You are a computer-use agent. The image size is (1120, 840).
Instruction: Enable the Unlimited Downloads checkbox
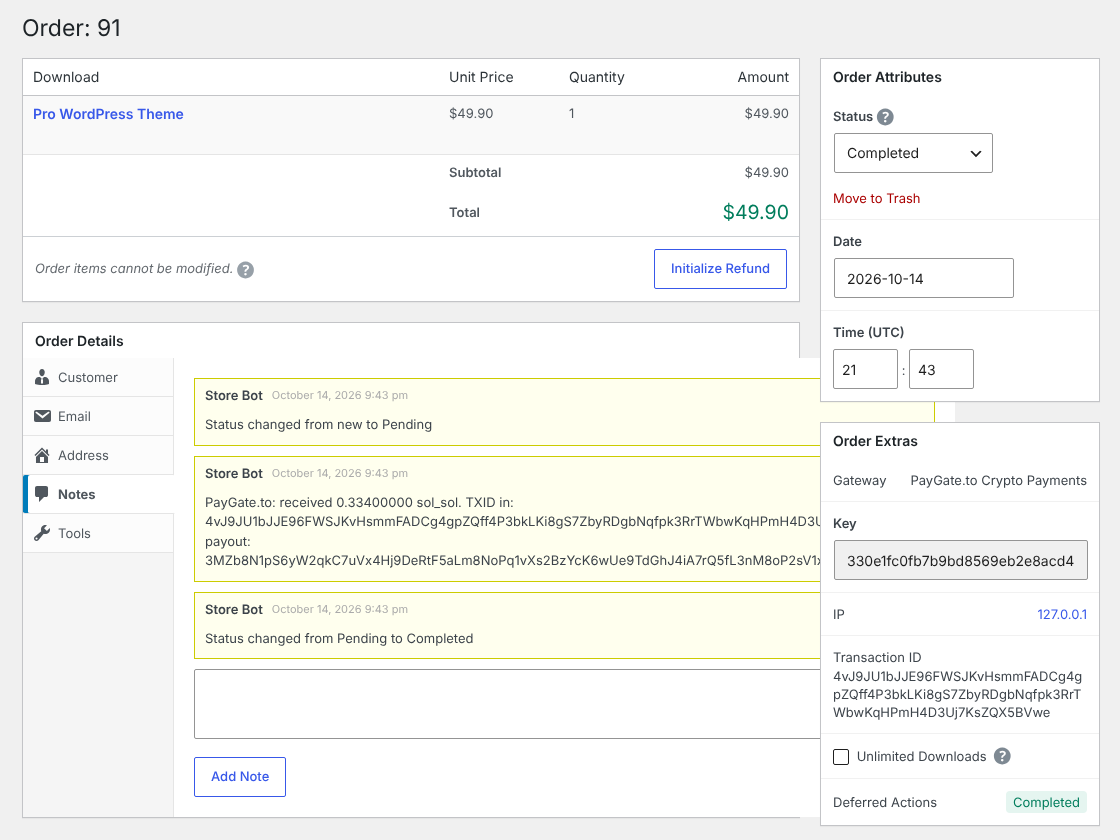pos(841,756)
